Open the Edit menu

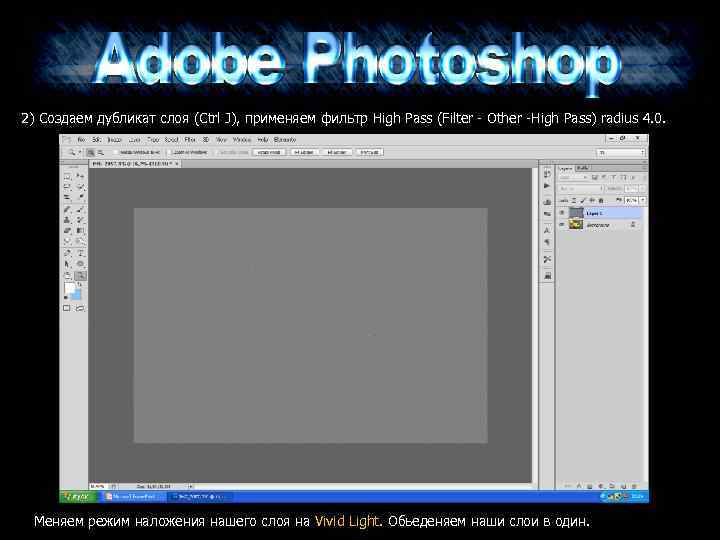click(96, 140)
